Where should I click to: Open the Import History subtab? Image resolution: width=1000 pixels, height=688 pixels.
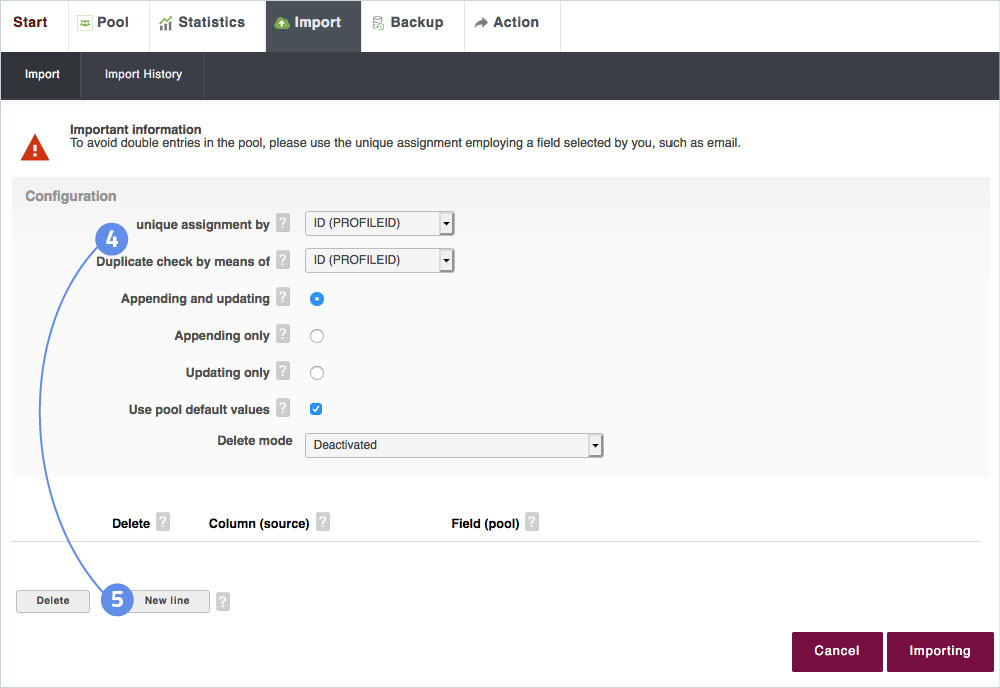[x=143, y=75]
